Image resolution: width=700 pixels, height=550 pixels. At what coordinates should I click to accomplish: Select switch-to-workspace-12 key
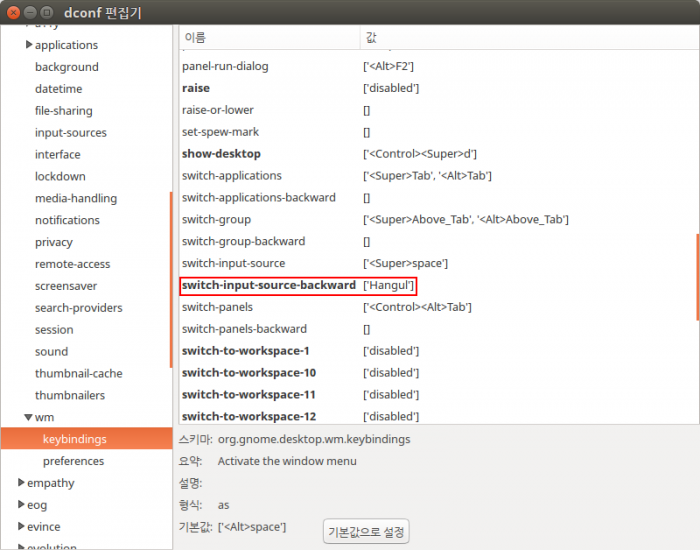tap(249, 416)
